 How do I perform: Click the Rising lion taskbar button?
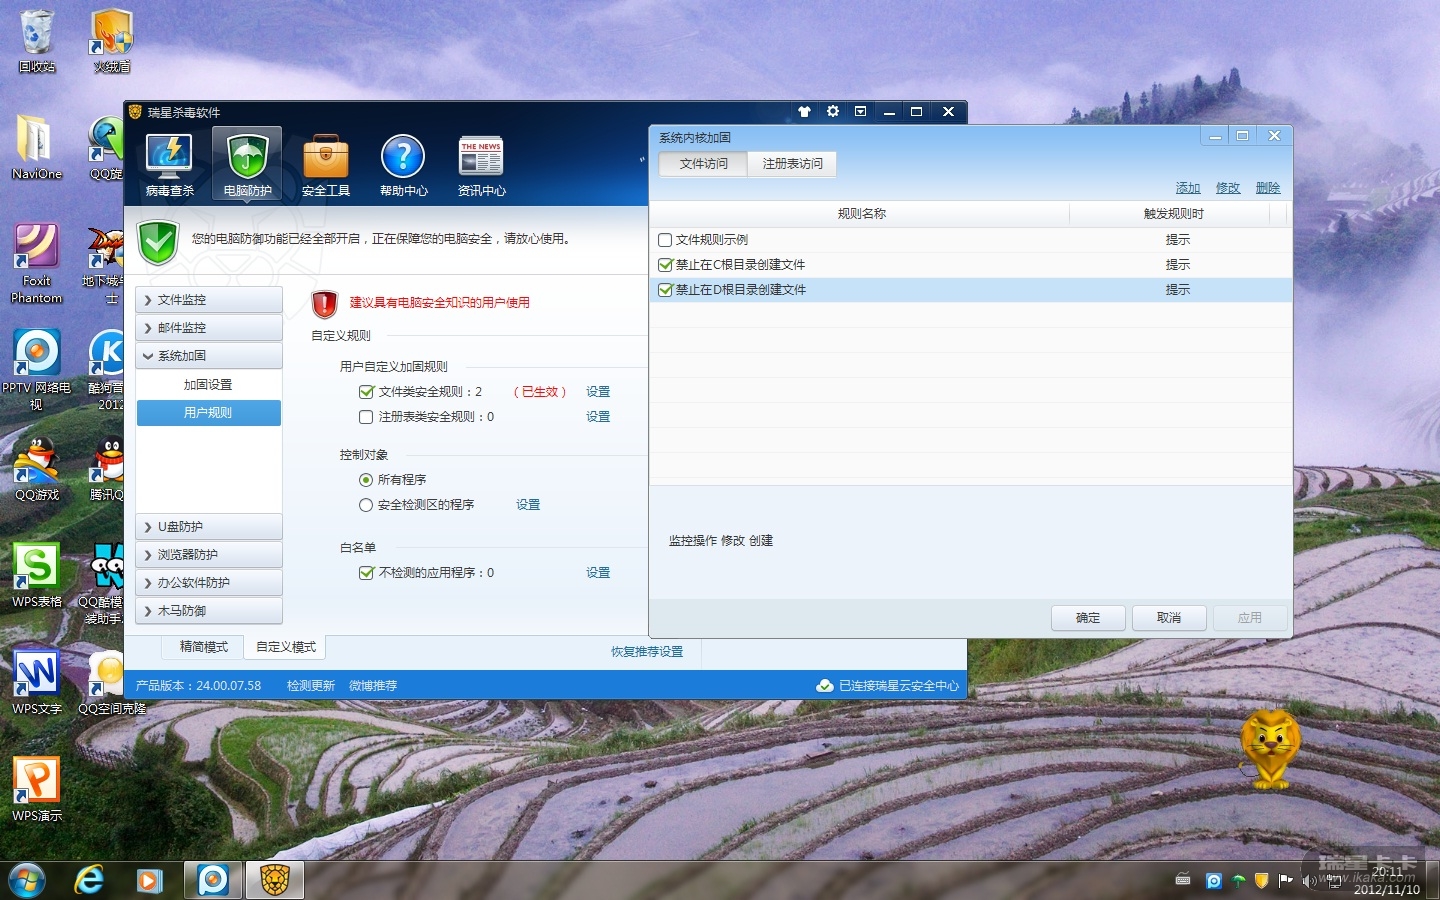[275, 880]
